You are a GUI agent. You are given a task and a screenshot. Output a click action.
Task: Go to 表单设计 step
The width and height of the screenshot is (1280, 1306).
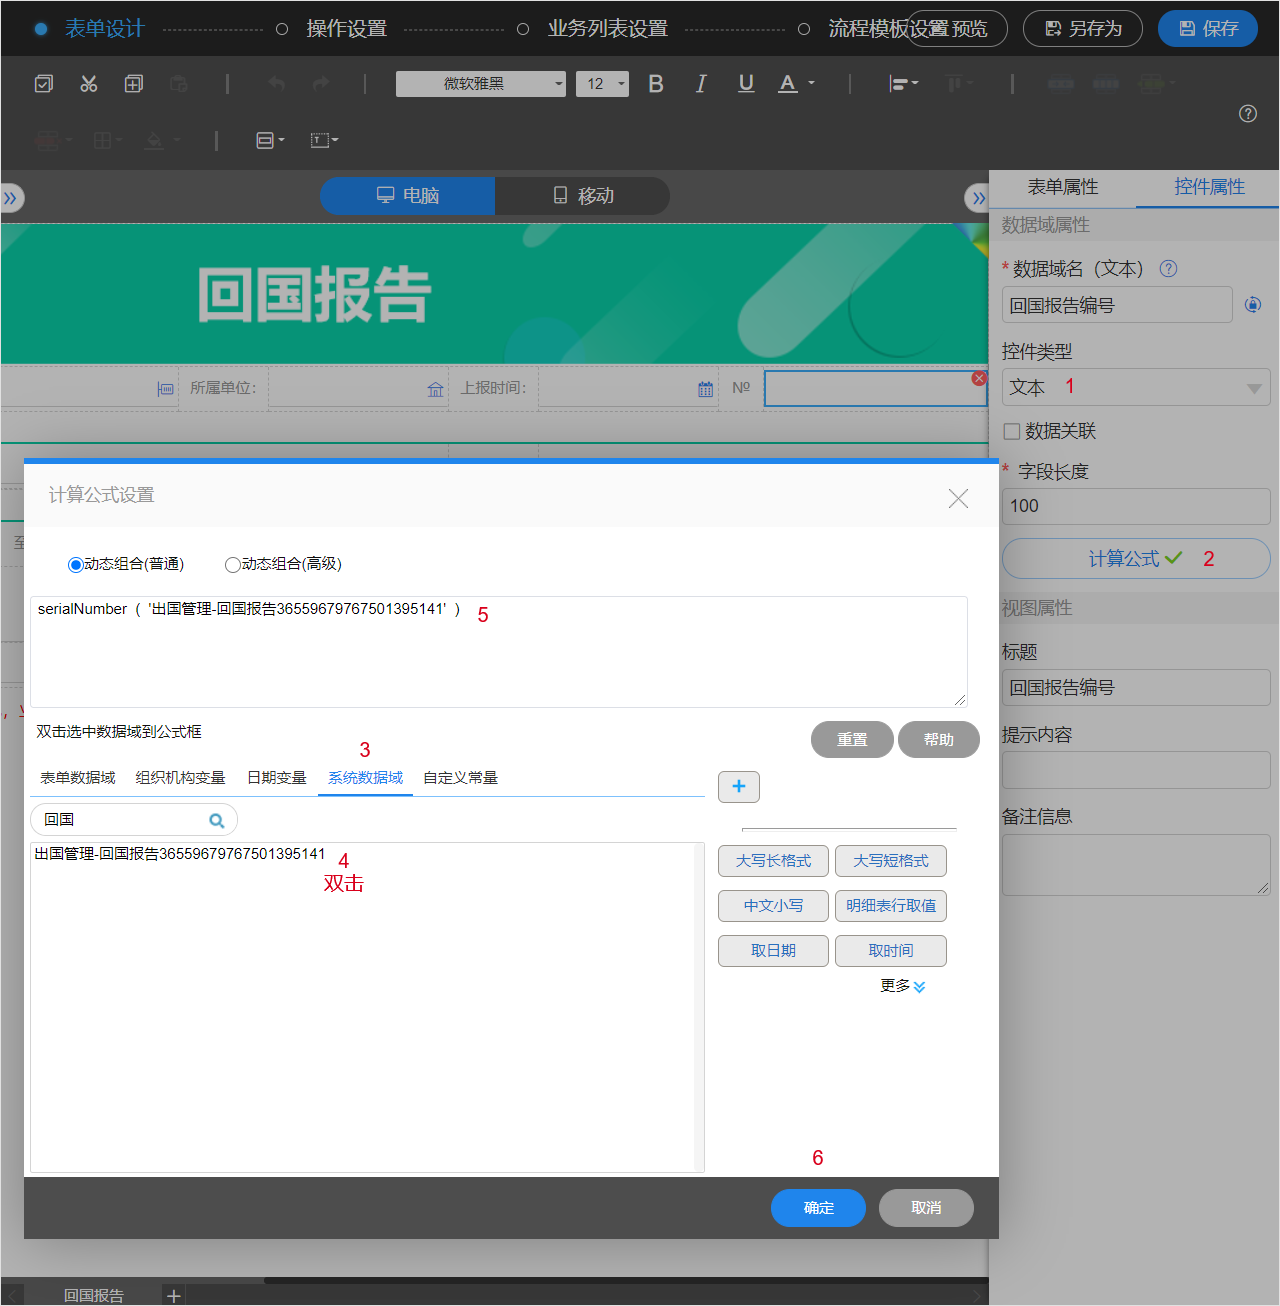(104, 29)
